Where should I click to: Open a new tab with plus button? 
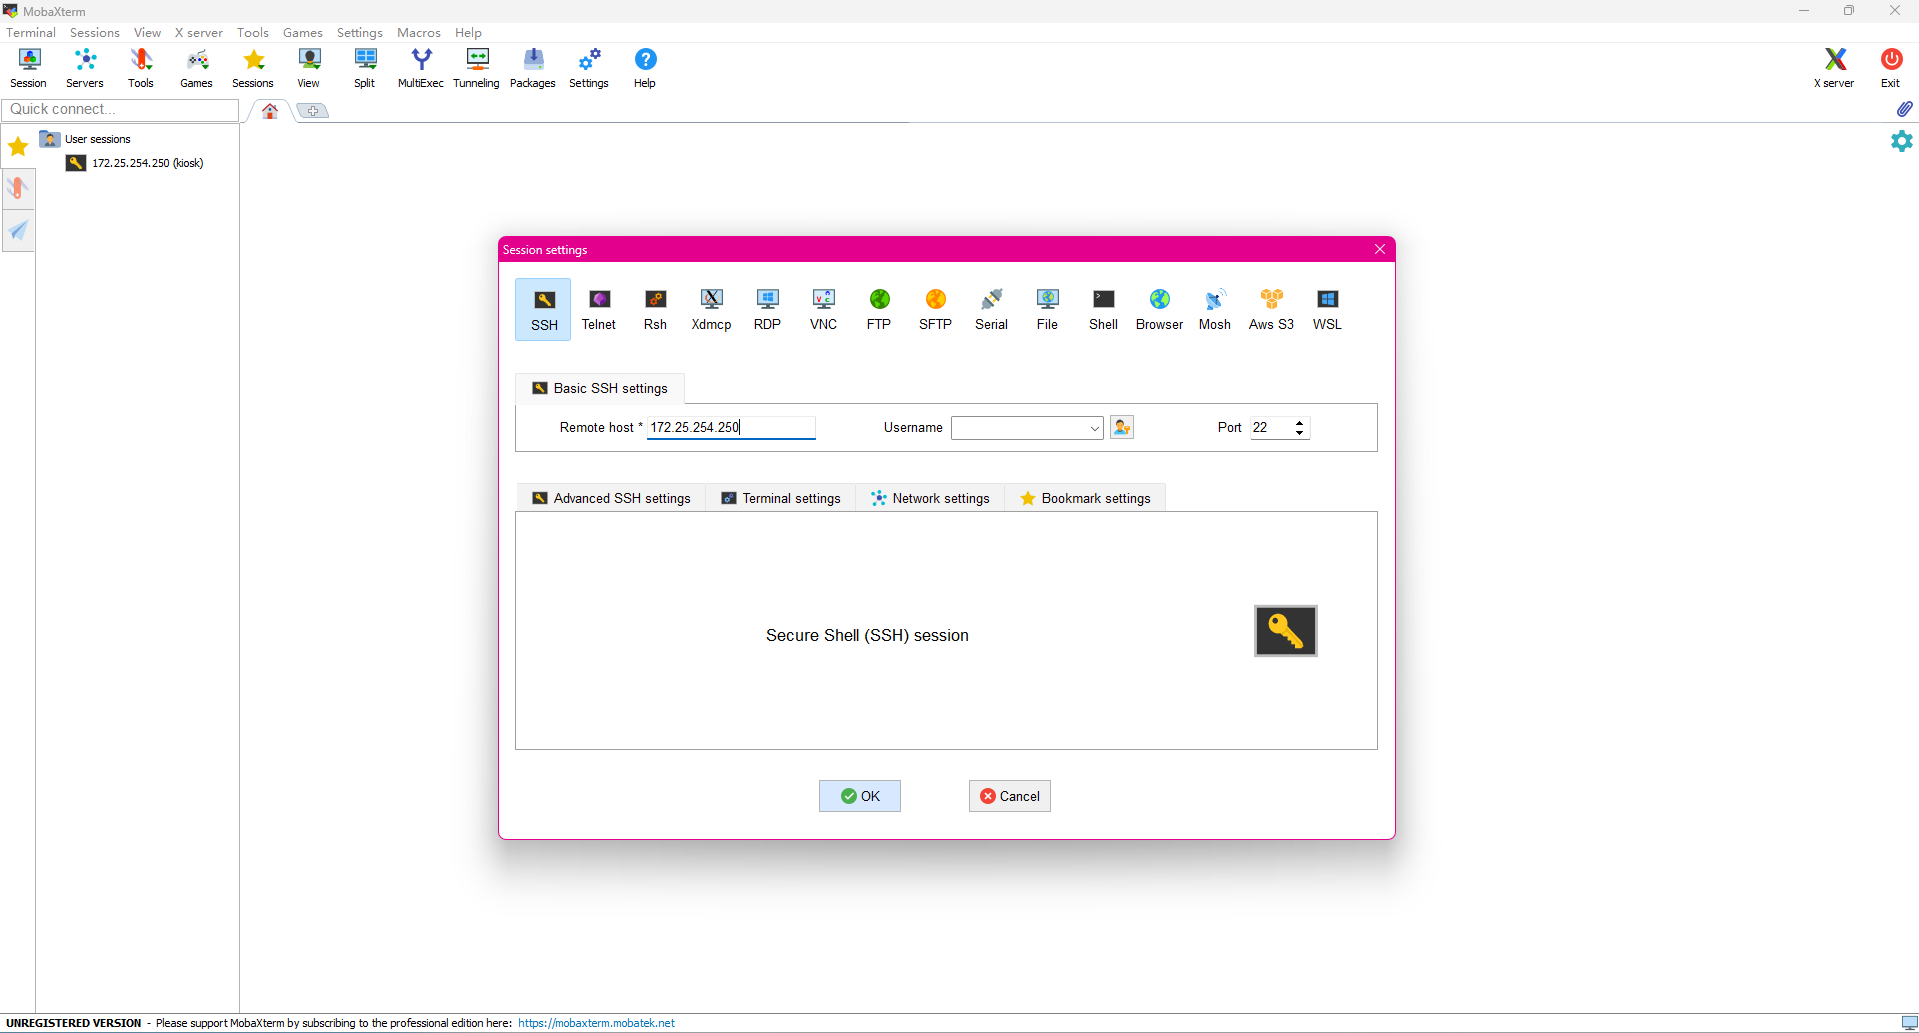[313, 111]
